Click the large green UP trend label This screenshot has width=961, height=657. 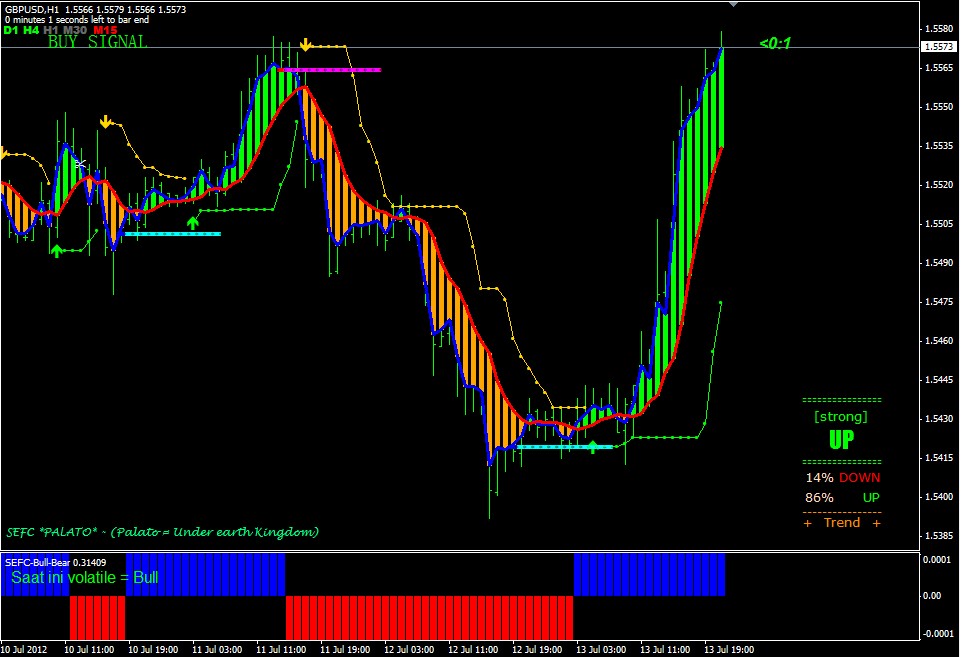(x=841, y=439)
